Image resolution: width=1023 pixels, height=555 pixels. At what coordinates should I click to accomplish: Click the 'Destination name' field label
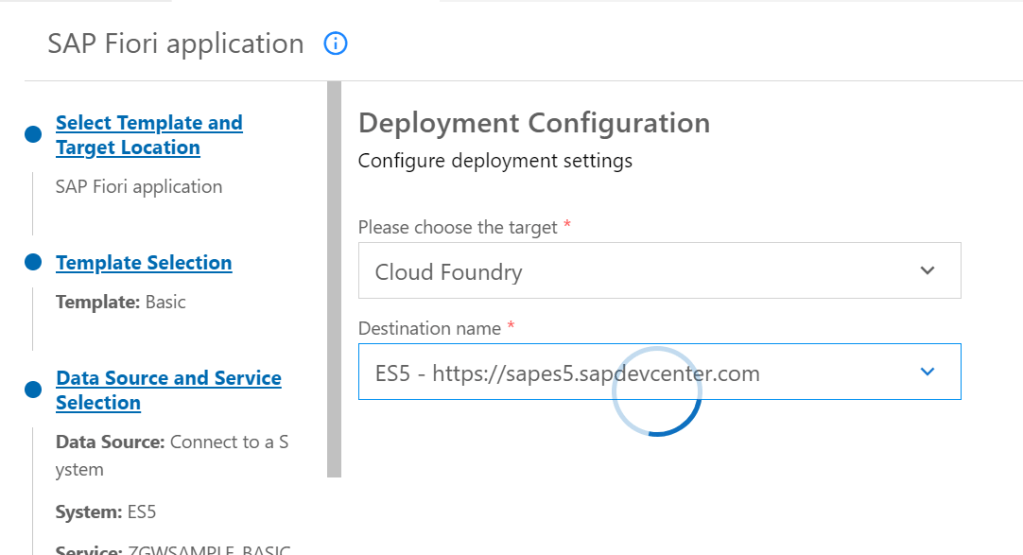click(x=431, y=327)
